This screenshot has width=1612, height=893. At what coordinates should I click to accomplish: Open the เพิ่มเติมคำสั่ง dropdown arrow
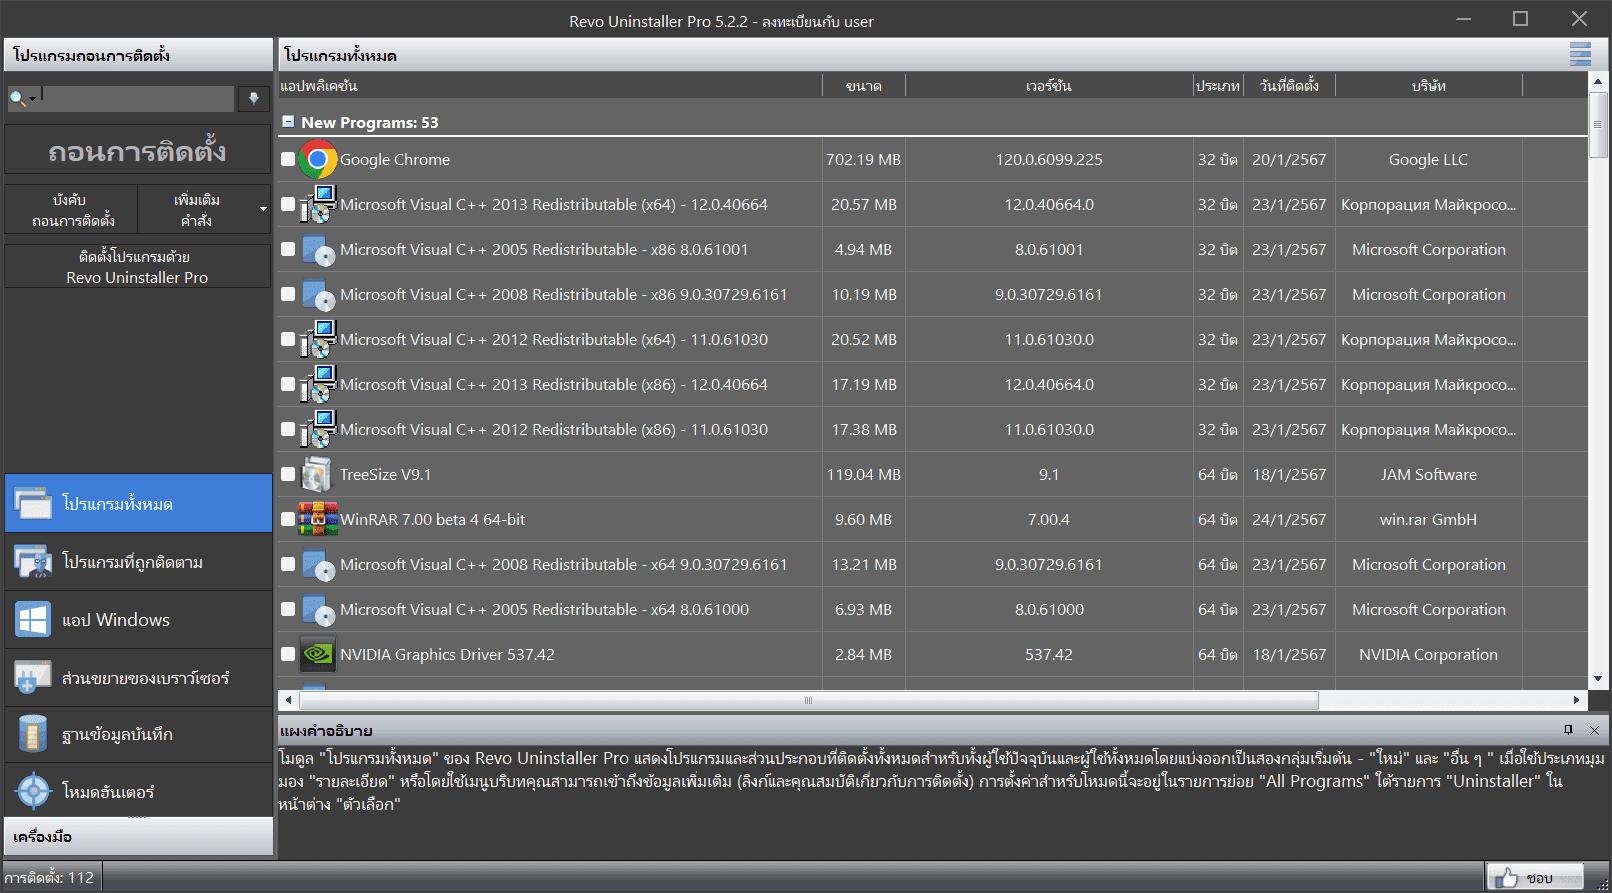coord(263,209)
